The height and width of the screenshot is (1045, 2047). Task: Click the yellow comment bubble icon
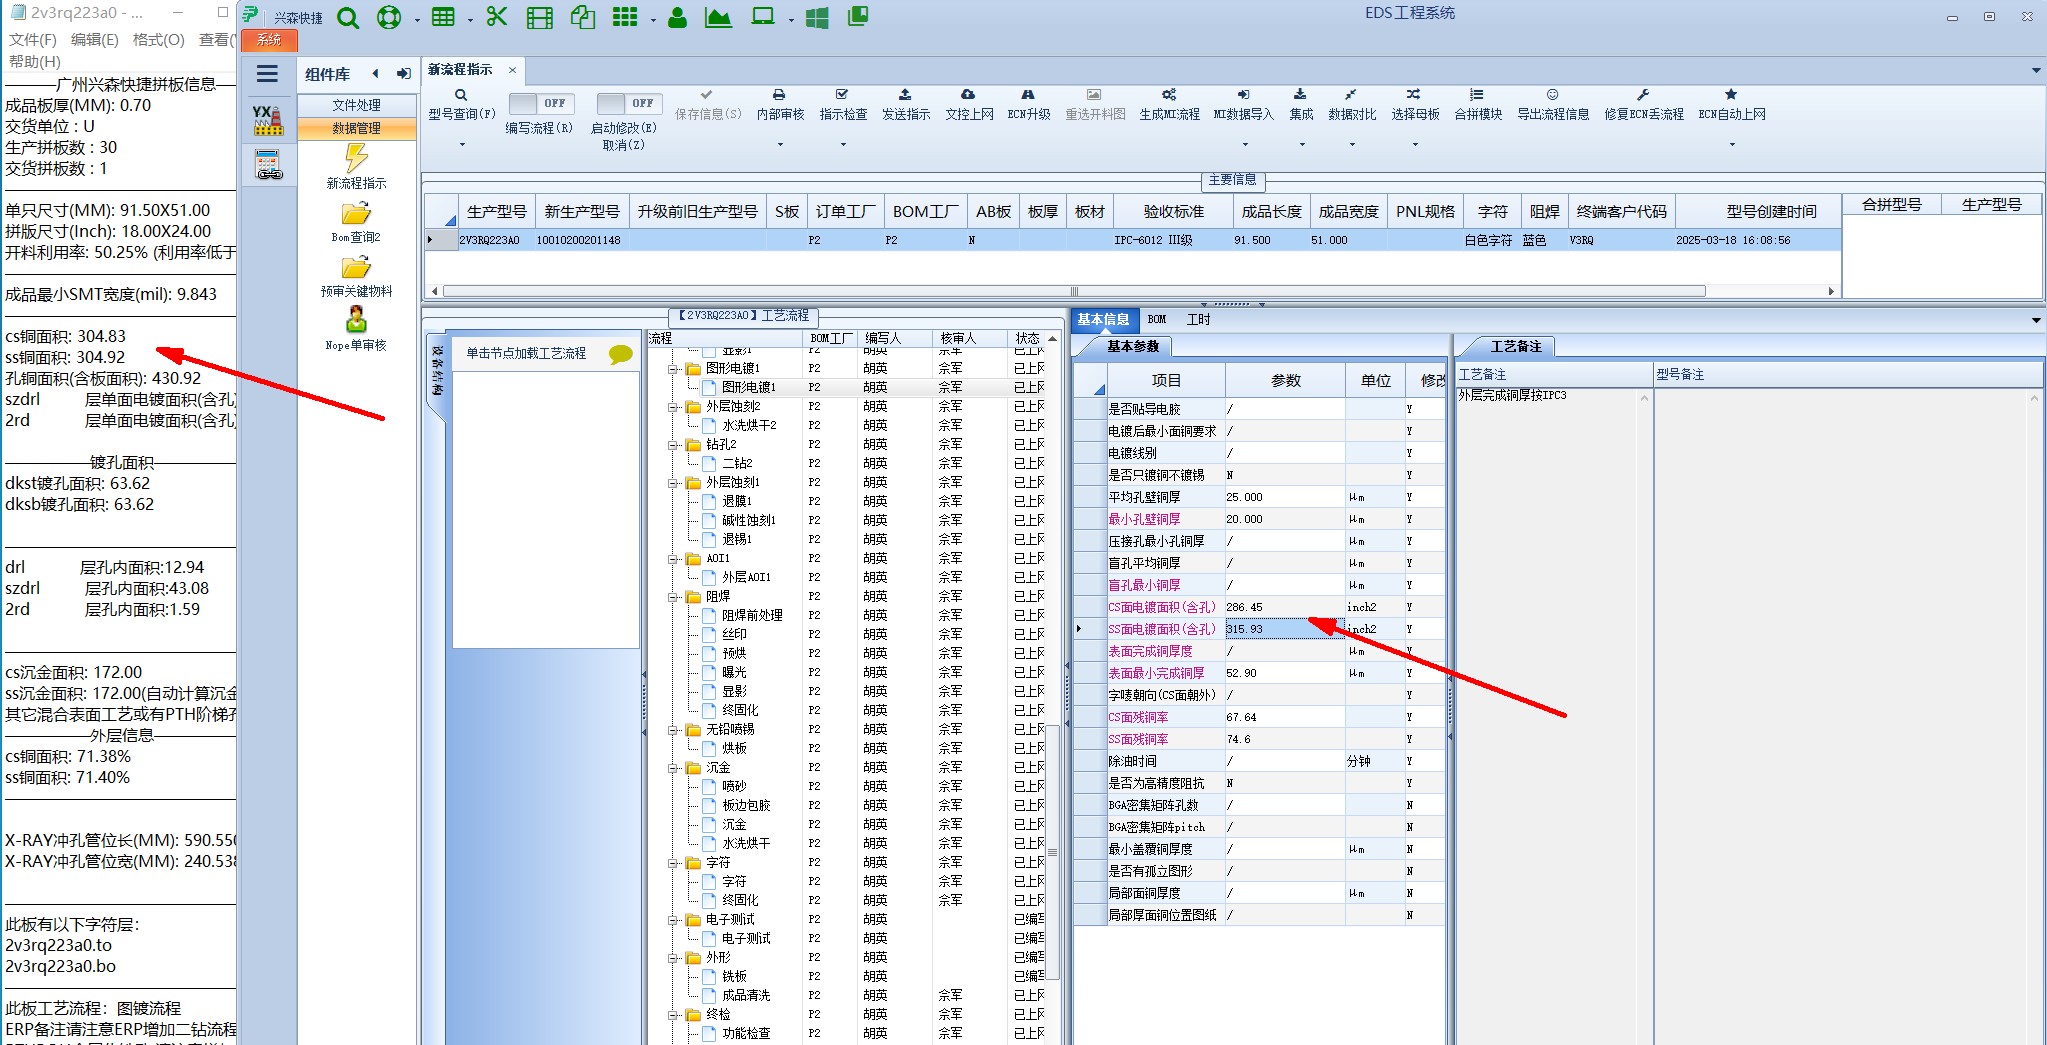coord(620,354)
